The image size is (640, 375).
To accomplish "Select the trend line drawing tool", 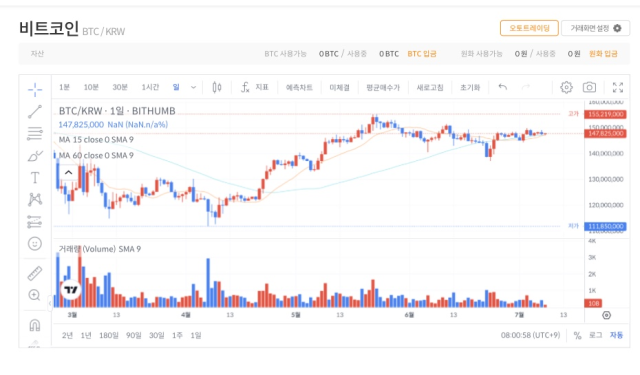I will (35, 111).
